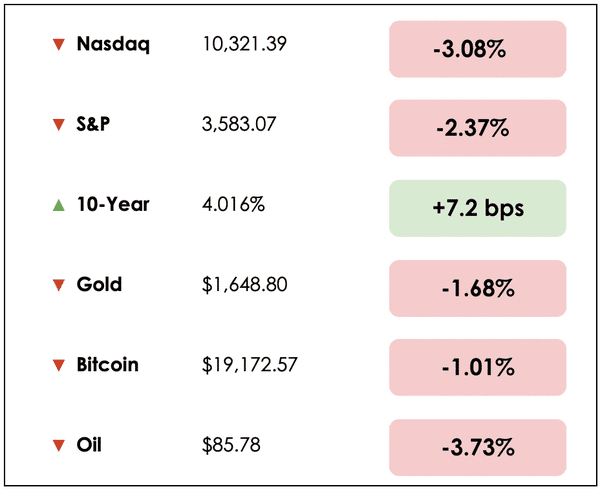Select the S&P label
Viewport: 600px width, 489px height.
96,124
